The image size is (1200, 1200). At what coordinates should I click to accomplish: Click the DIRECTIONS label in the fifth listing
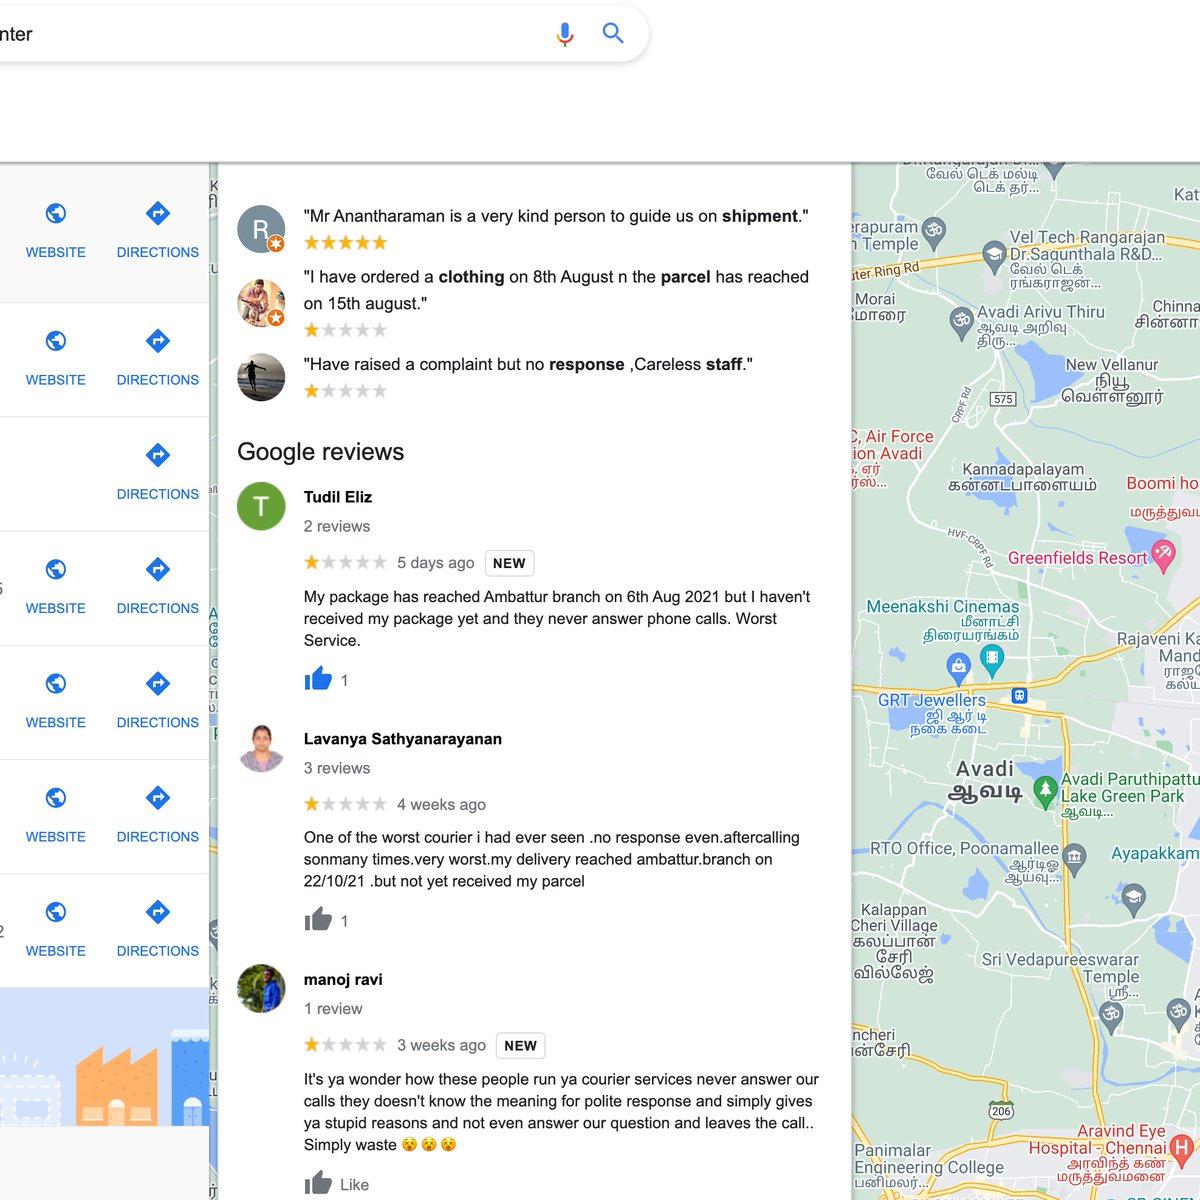[158, 722]
